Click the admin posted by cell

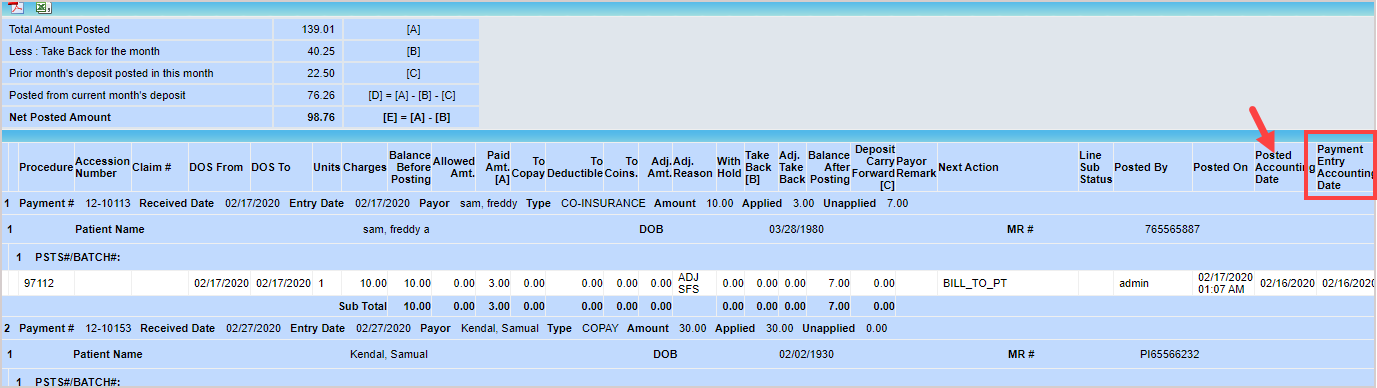pos(1134,283)
